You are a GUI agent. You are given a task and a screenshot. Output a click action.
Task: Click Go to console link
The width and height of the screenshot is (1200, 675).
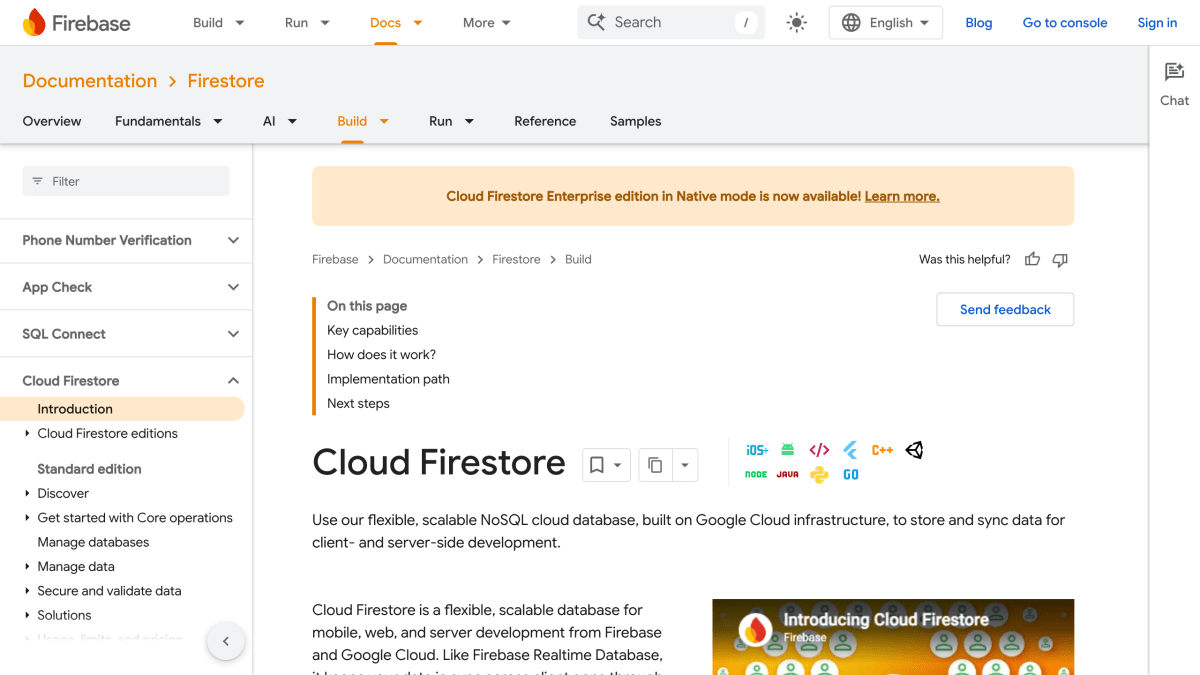point(1065,23)
